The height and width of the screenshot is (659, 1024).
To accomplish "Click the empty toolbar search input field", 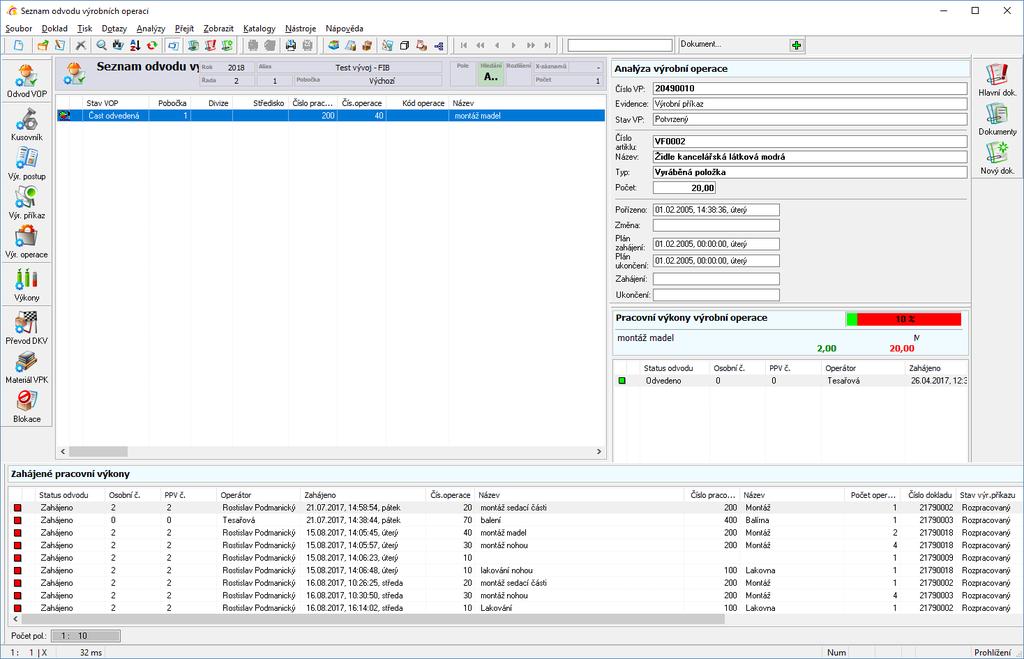I will (x=620, y=45).
